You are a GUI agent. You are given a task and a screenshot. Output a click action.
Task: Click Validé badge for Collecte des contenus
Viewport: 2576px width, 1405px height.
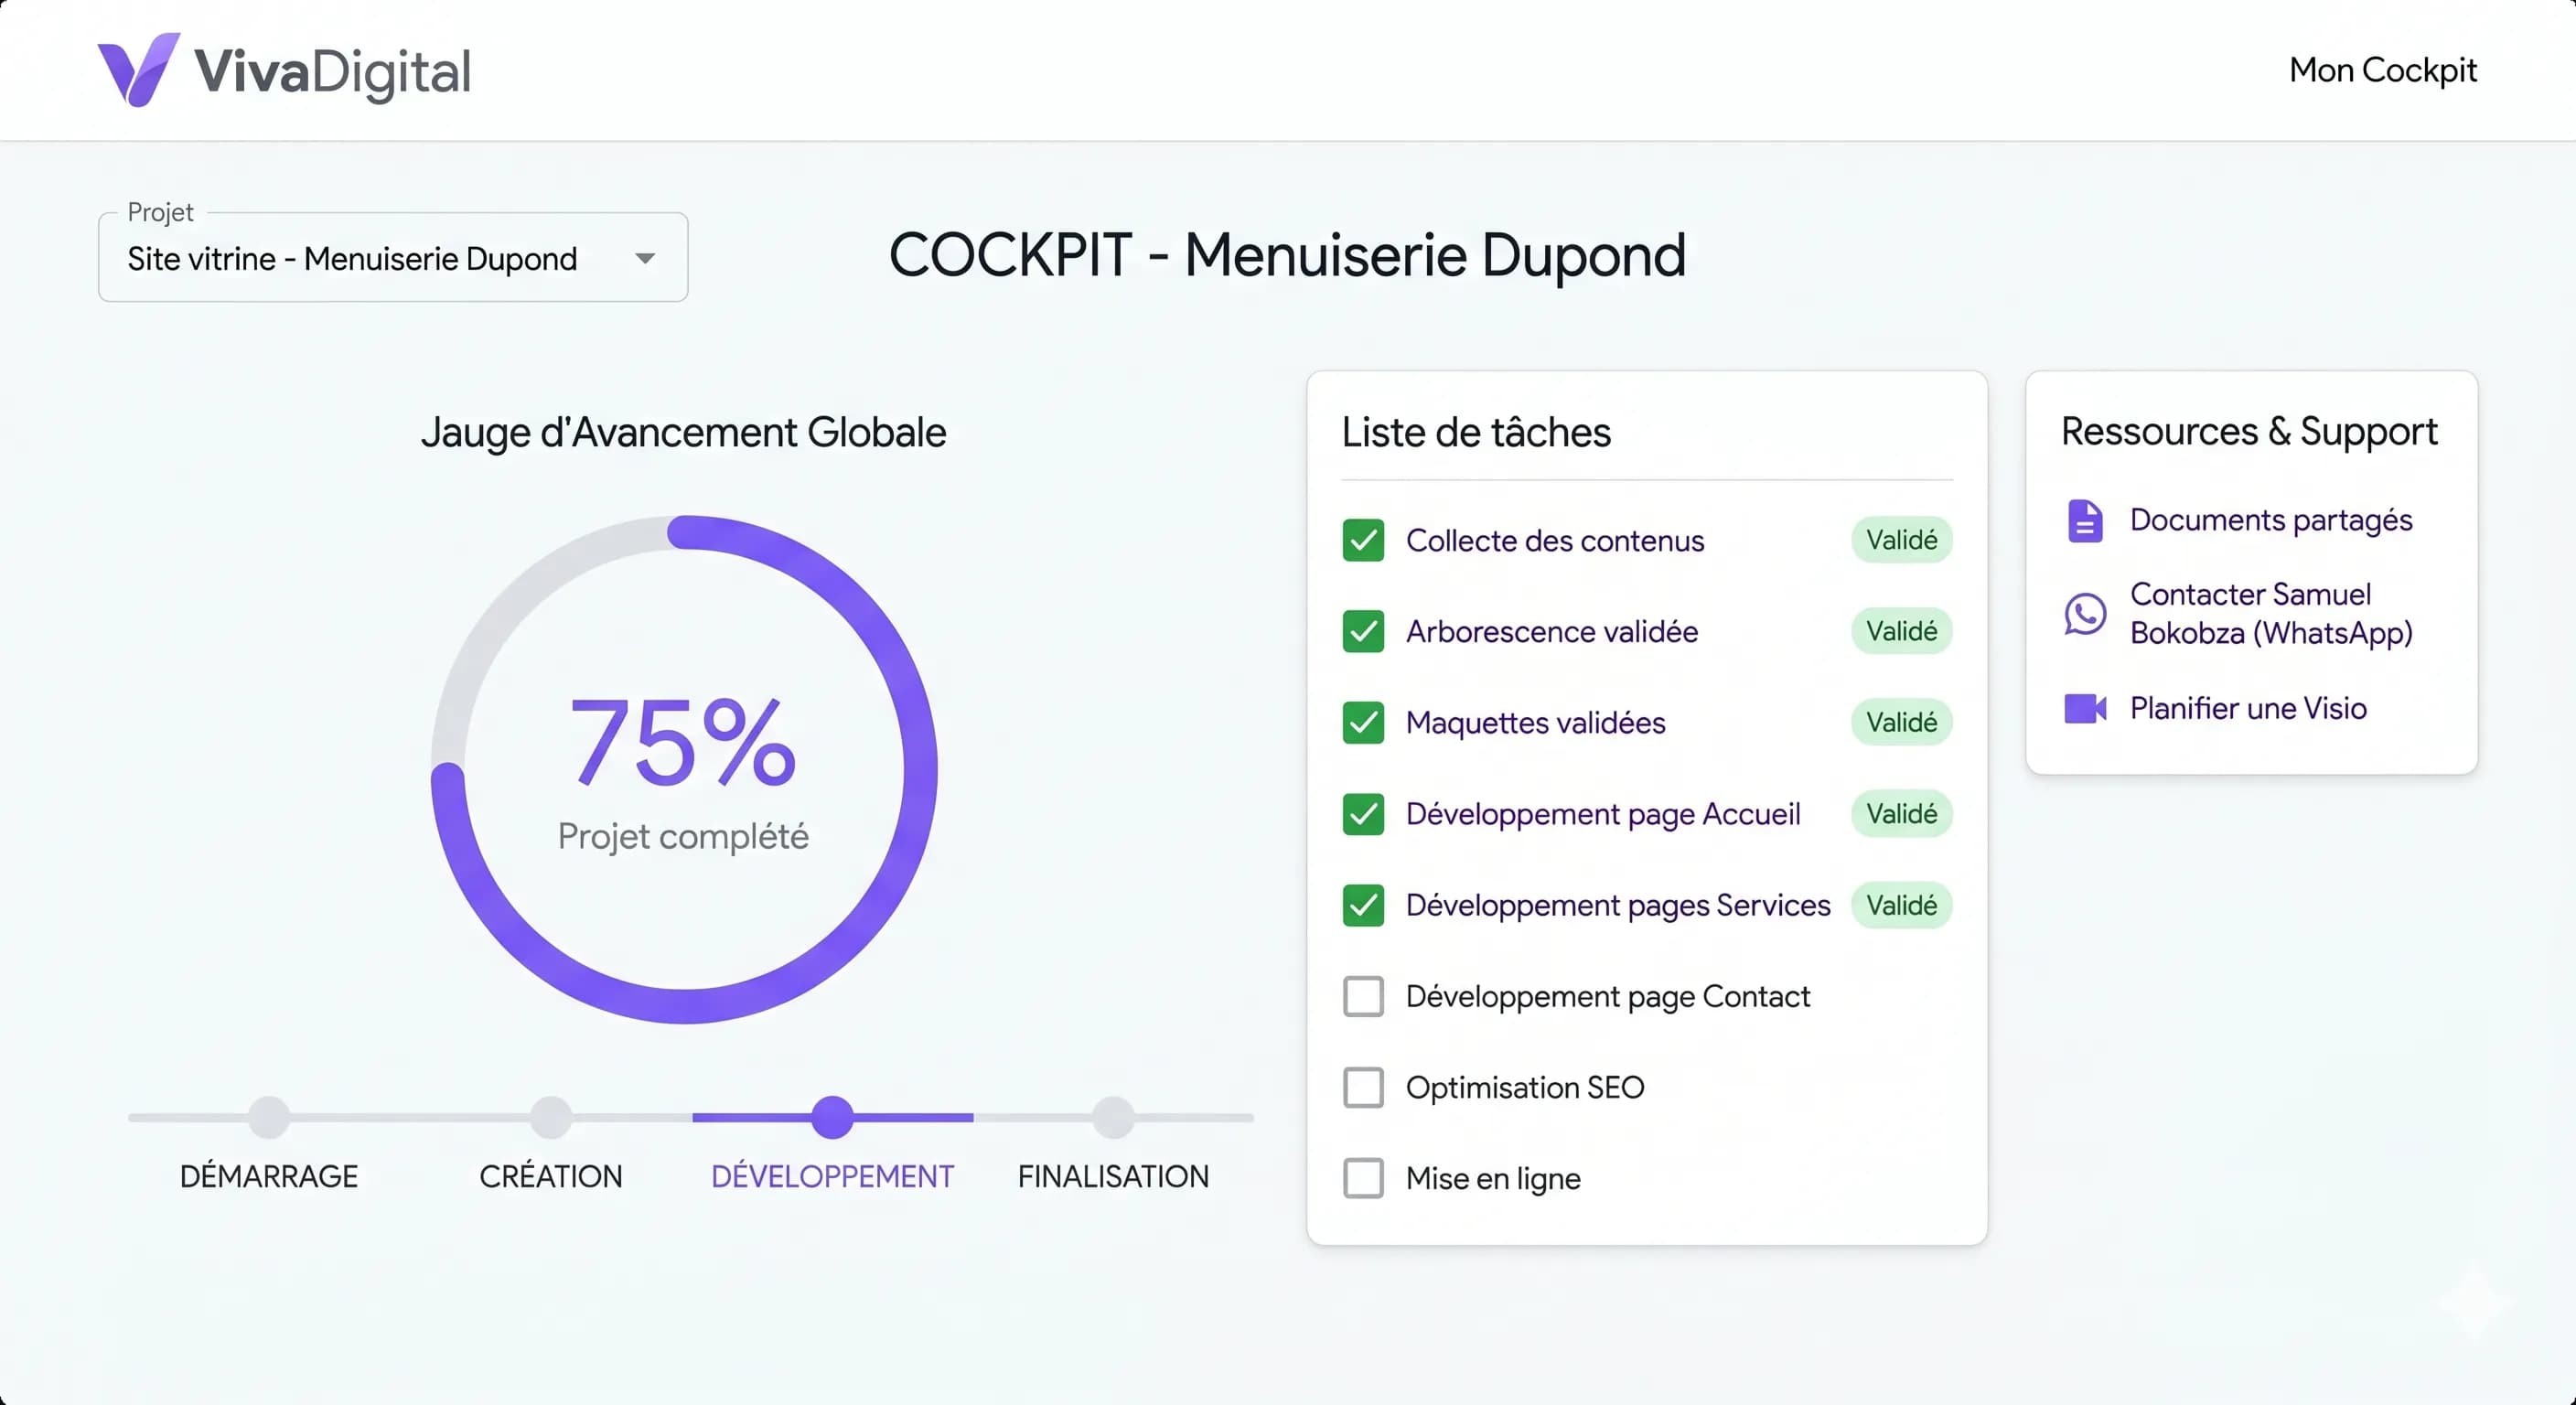pyautogui.click(x=1901, y=540)
